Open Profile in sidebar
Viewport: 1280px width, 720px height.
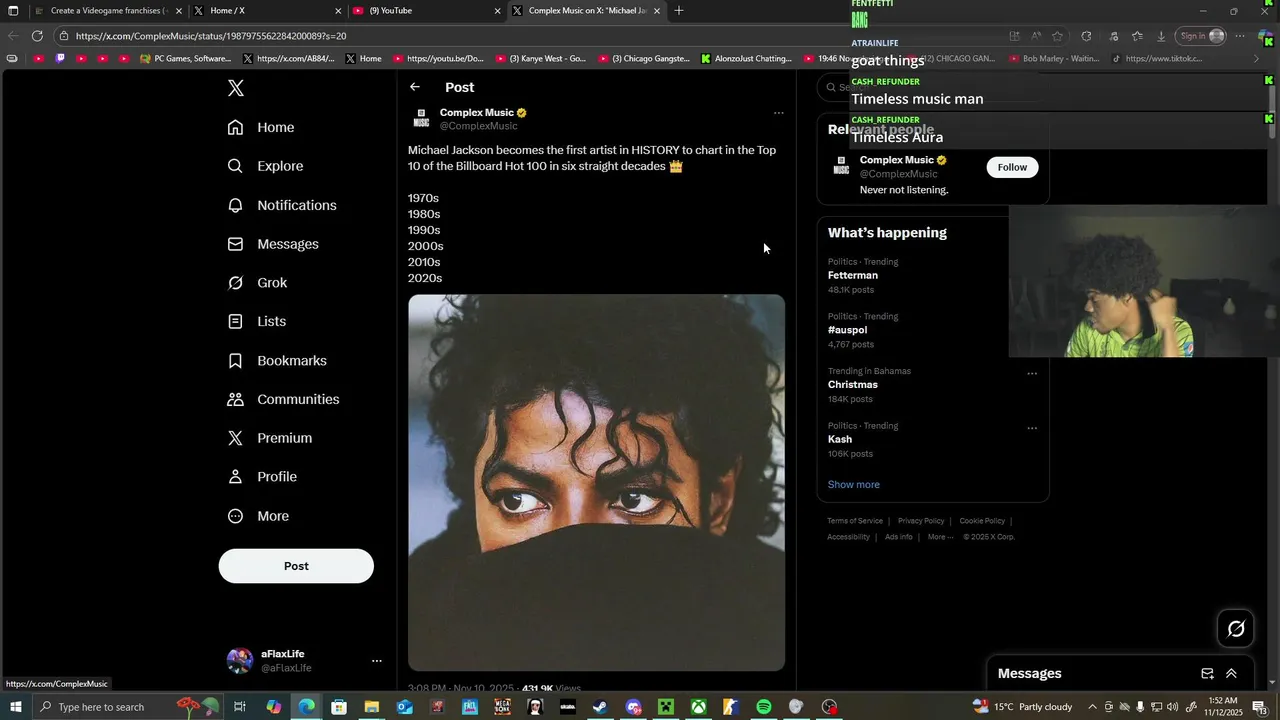262,477
